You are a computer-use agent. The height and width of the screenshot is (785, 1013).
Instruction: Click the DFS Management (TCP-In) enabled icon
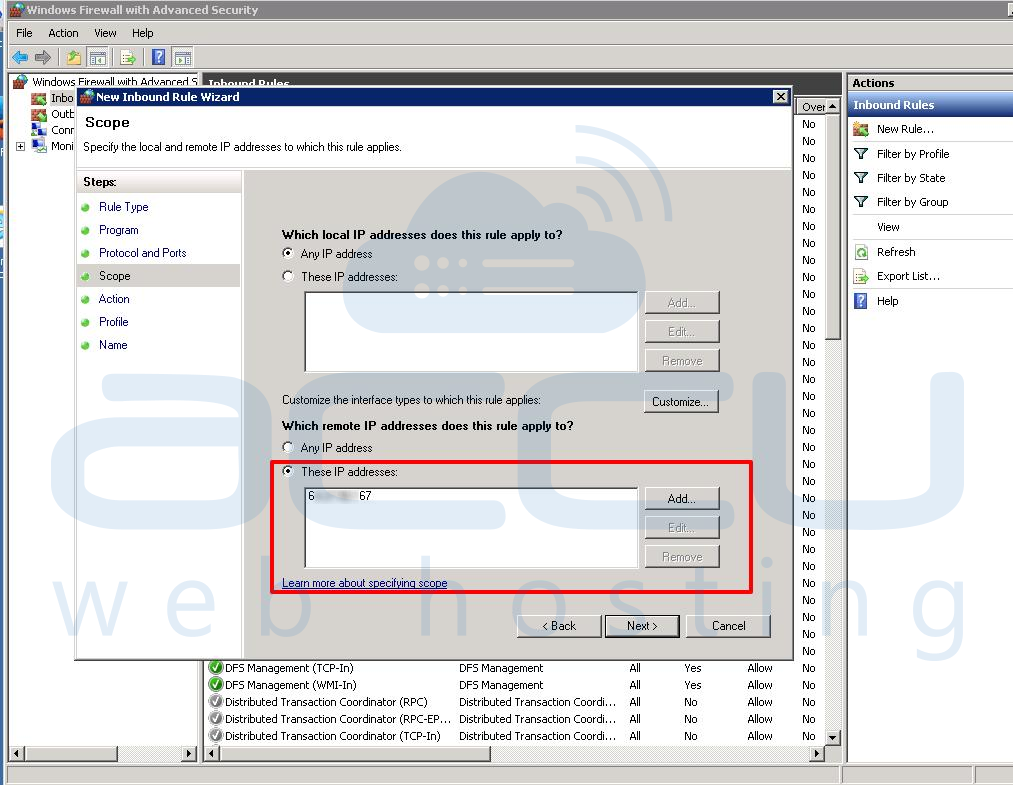tap(216, 667)
